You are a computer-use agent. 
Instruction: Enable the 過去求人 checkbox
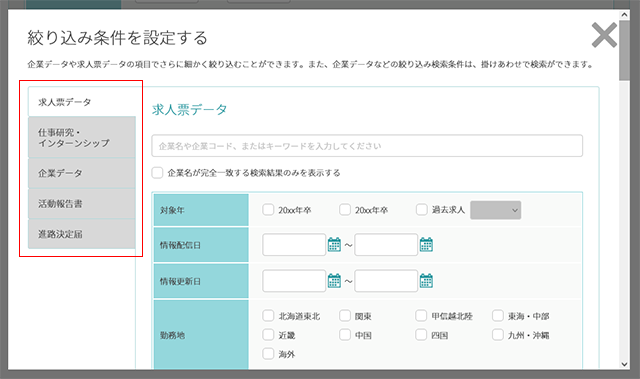click(x=422, y=210)
